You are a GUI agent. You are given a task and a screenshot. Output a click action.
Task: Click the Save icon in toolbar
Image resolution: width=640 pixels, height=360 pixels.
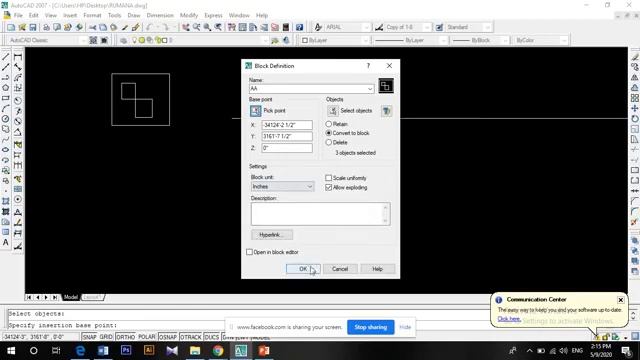point(33,27)
